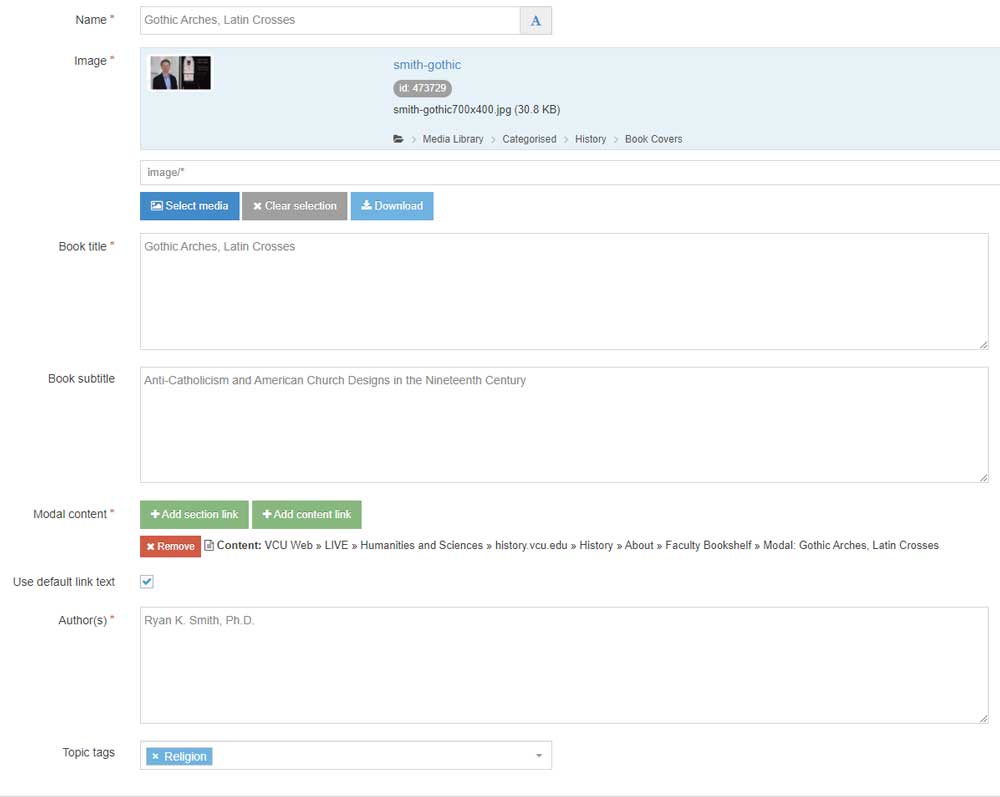Click the 'A' icon beside the Name field
The width and height of the screenshot is (1000, 797).
pyautogui.click(x=535, y=20)
